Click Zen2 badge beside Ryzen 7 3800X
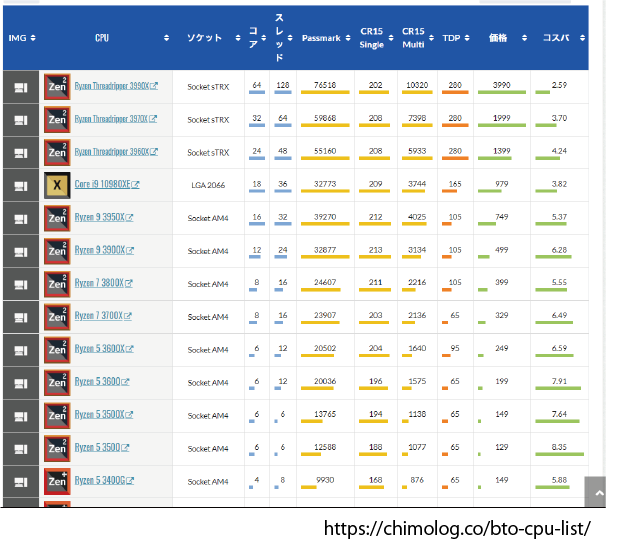Viewport: 640px width, 548px height. [x=57, y=284]
